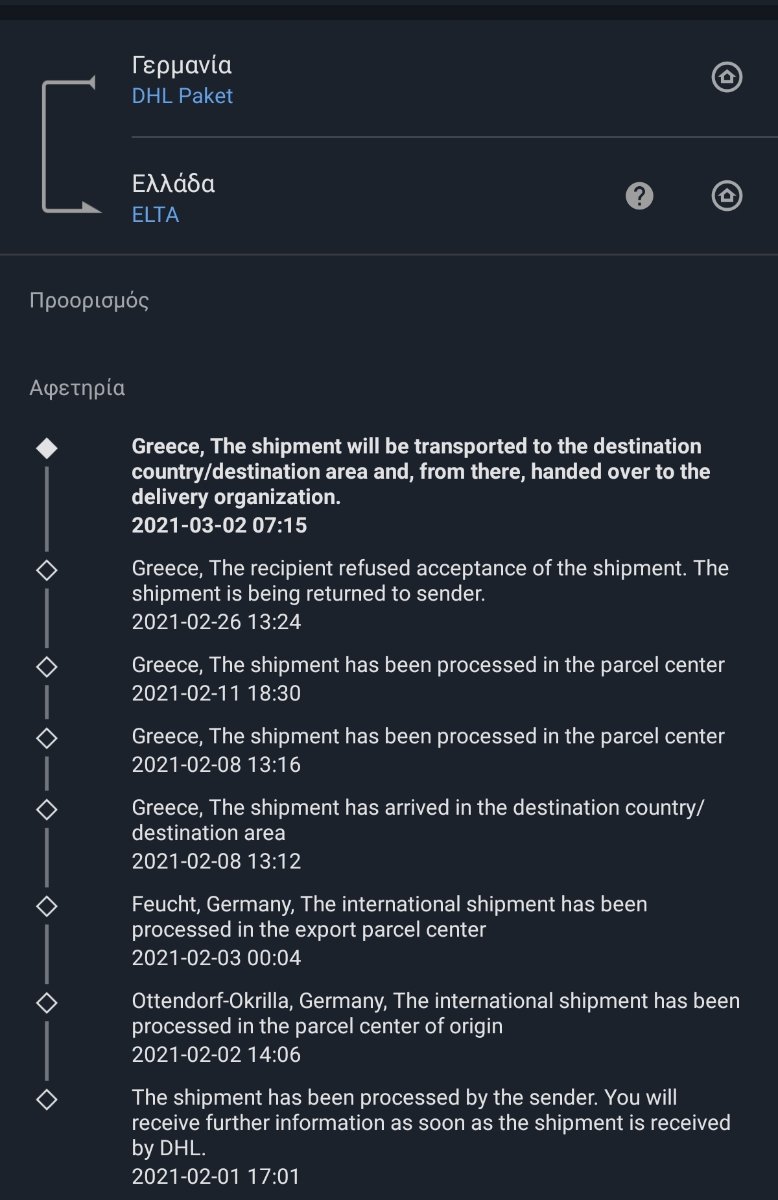This screenshot has width=778, height=1200.
Task: Select the Feucht, Germany event description text
Action: click(390, 917)
